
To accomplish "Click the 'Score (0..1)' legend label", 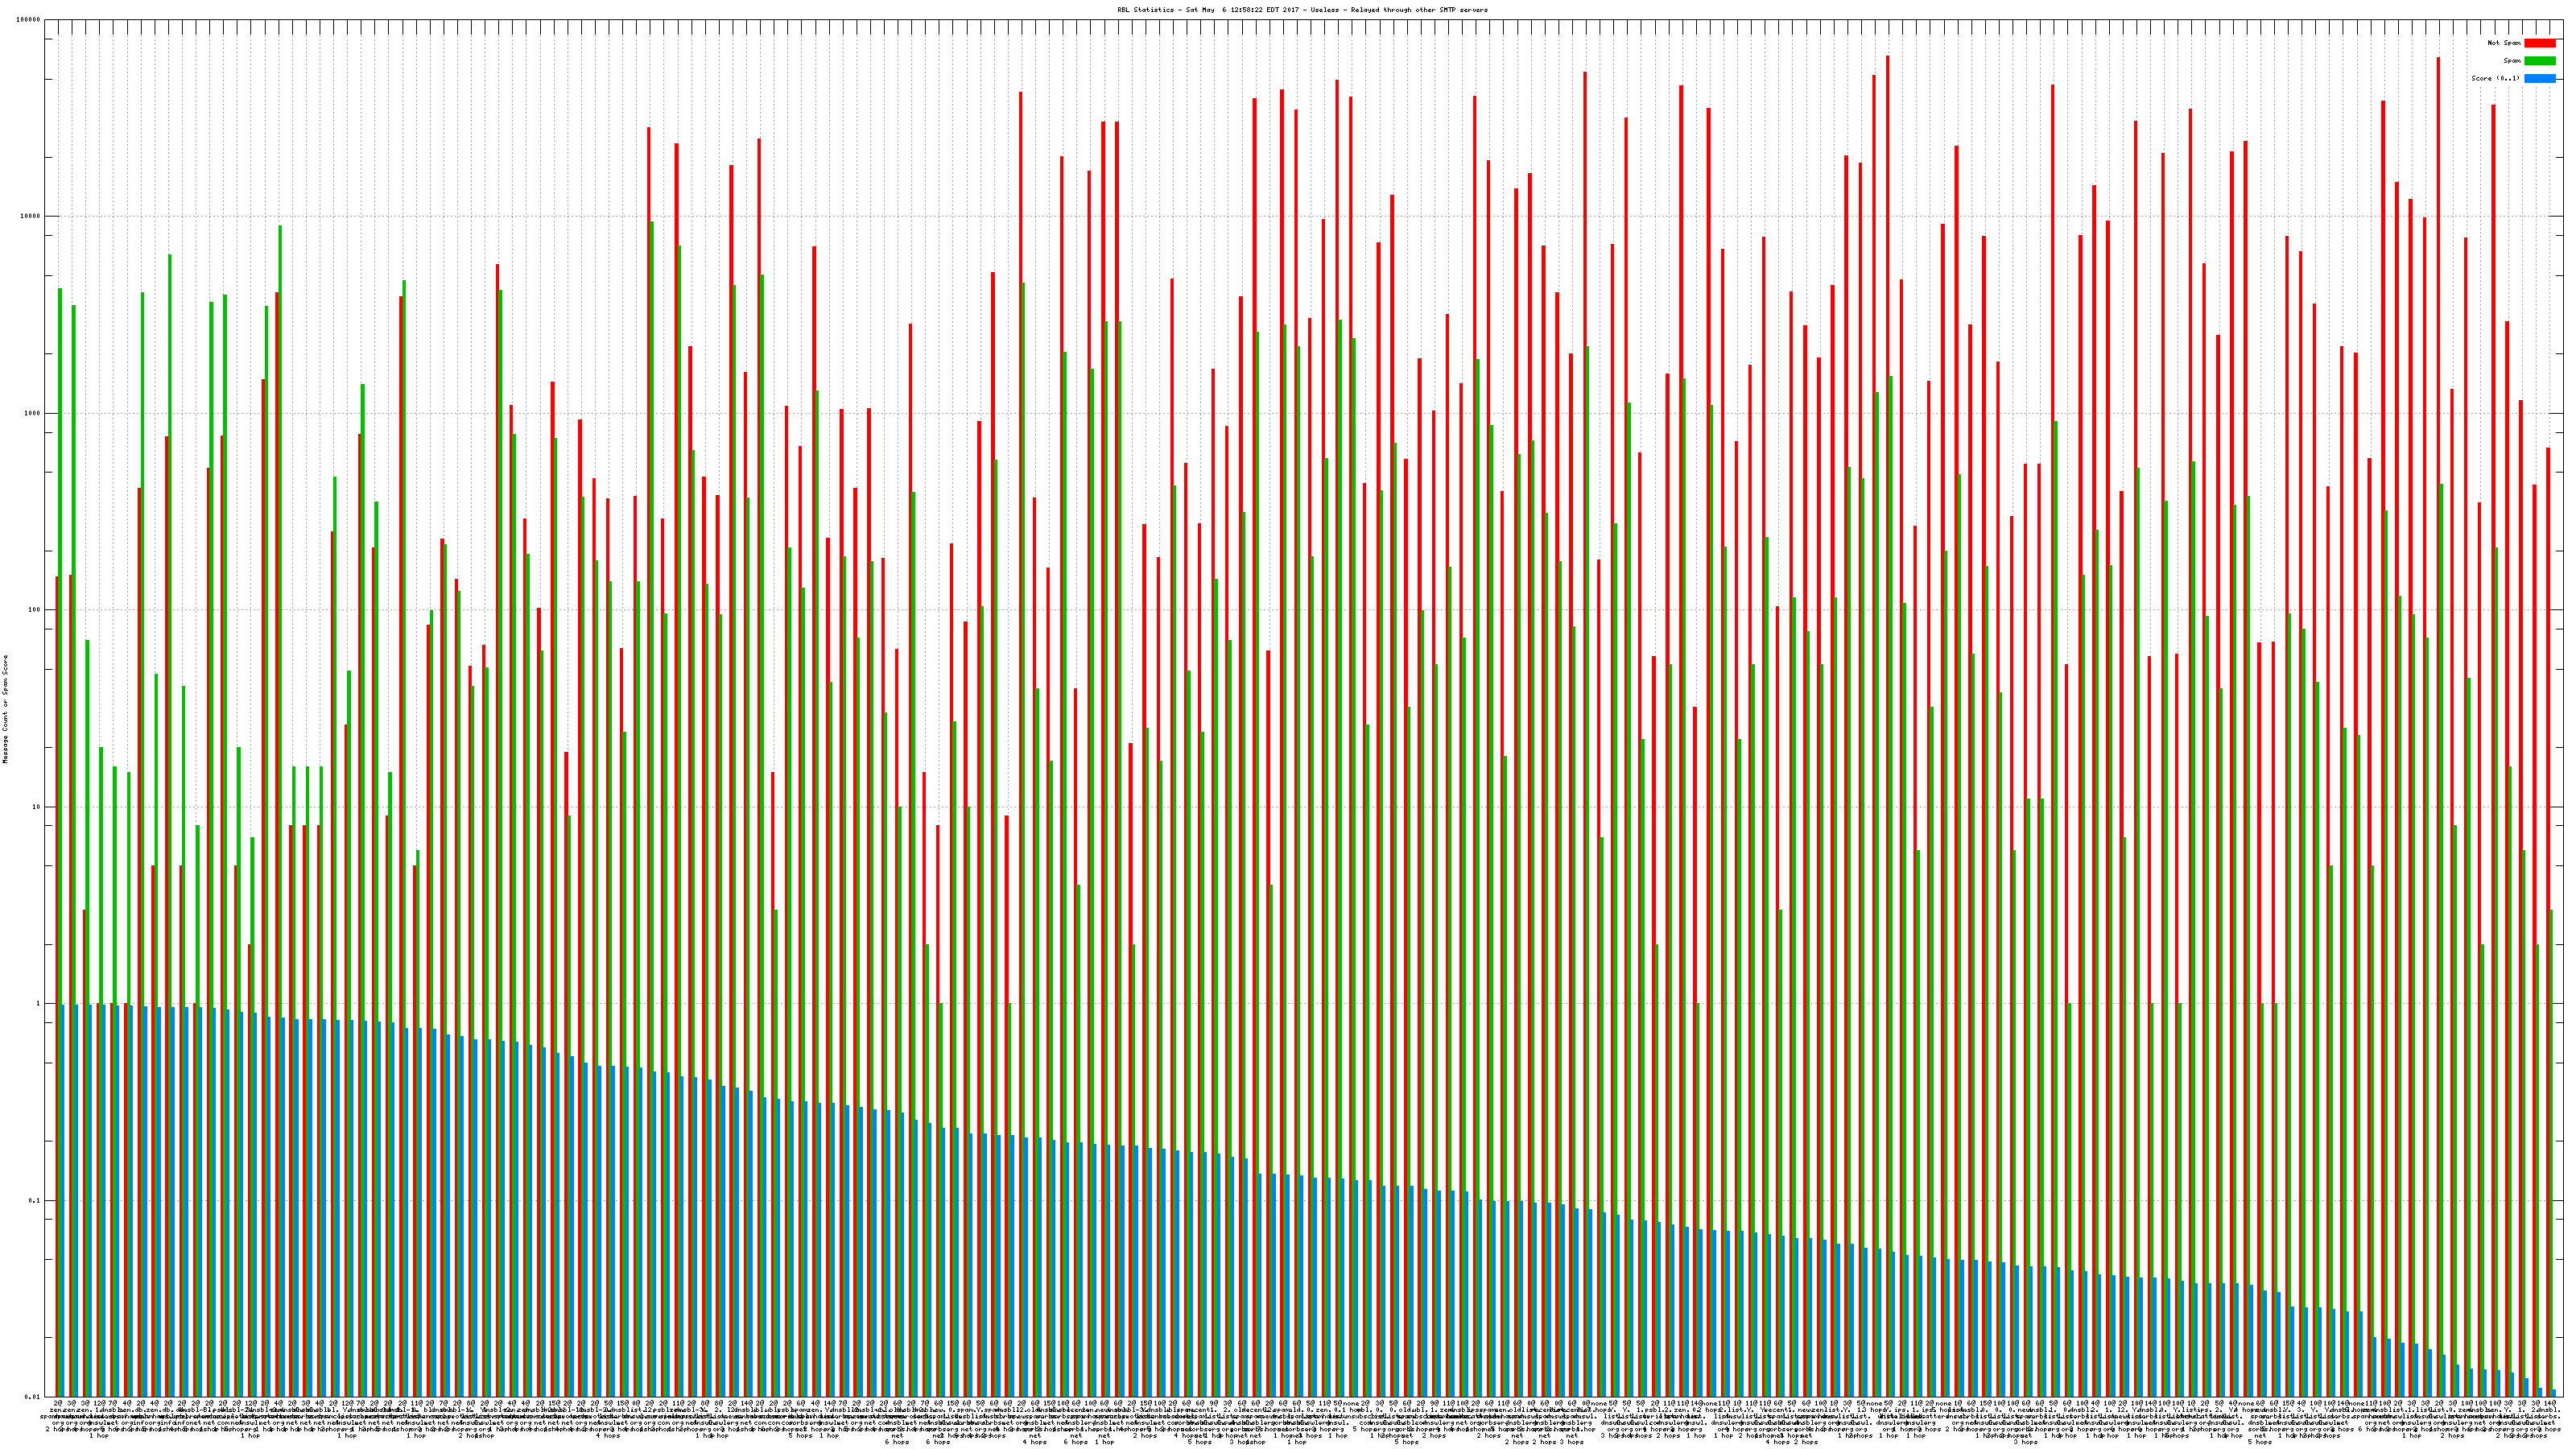I will [2495, 78].
